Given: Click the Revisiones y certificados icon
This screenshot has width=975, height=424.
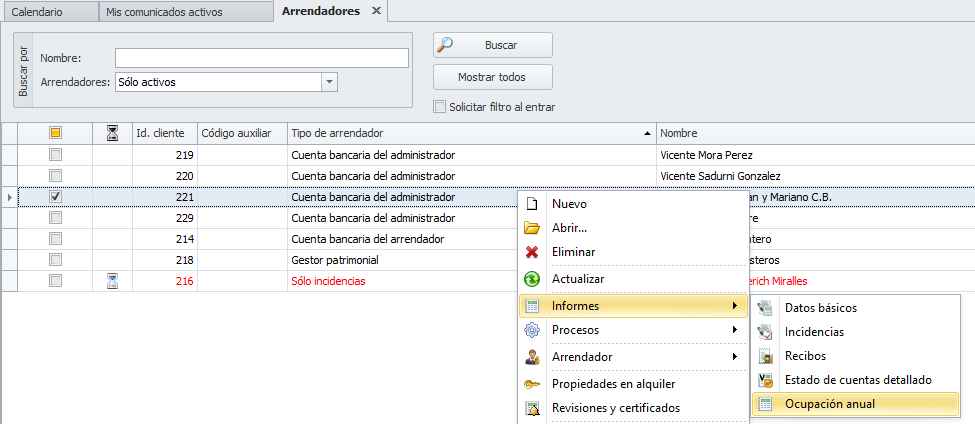Looking at the screenshot, I should (x=532, y=408).
